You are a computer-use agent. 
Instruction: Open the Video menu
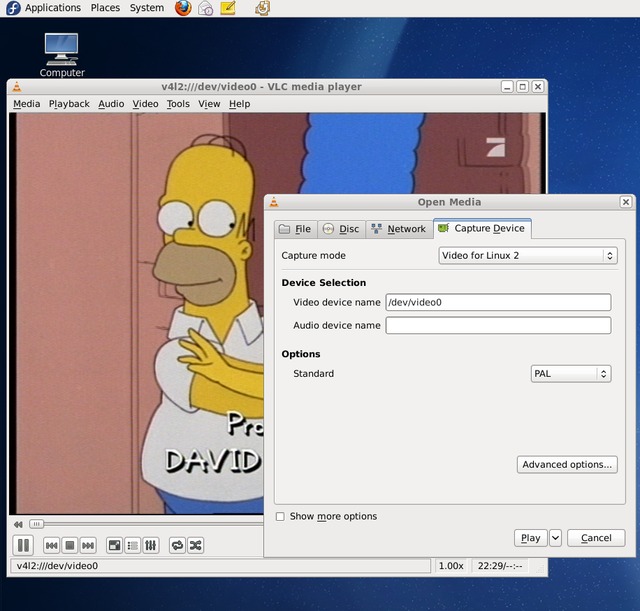(x=145, y=104)
